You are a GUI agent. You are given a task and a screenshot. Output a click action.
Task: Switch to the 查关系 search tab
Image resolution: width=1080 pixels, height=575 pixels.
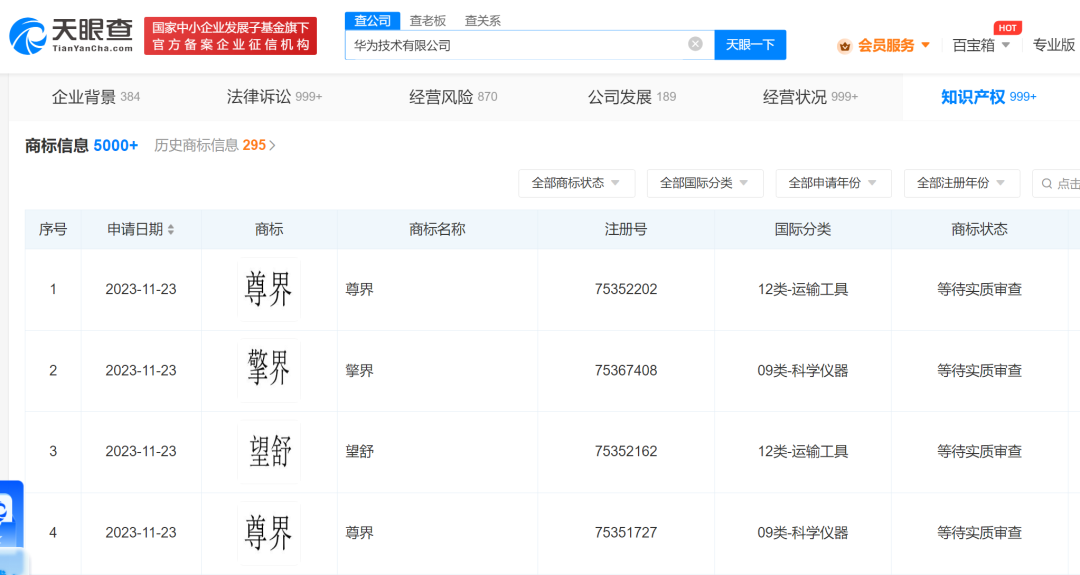[482, 21]
